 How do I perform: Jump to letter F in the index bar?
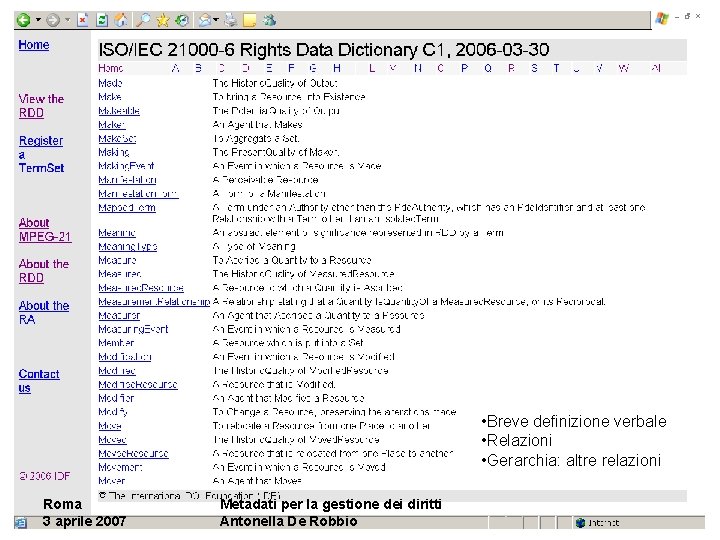tap(291, 68)
